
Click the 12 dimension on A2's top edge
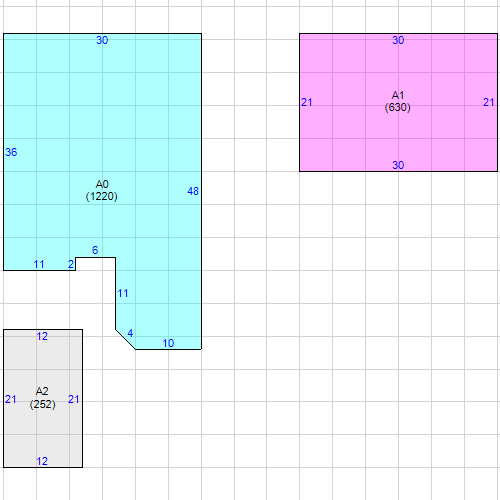point(42,336)
